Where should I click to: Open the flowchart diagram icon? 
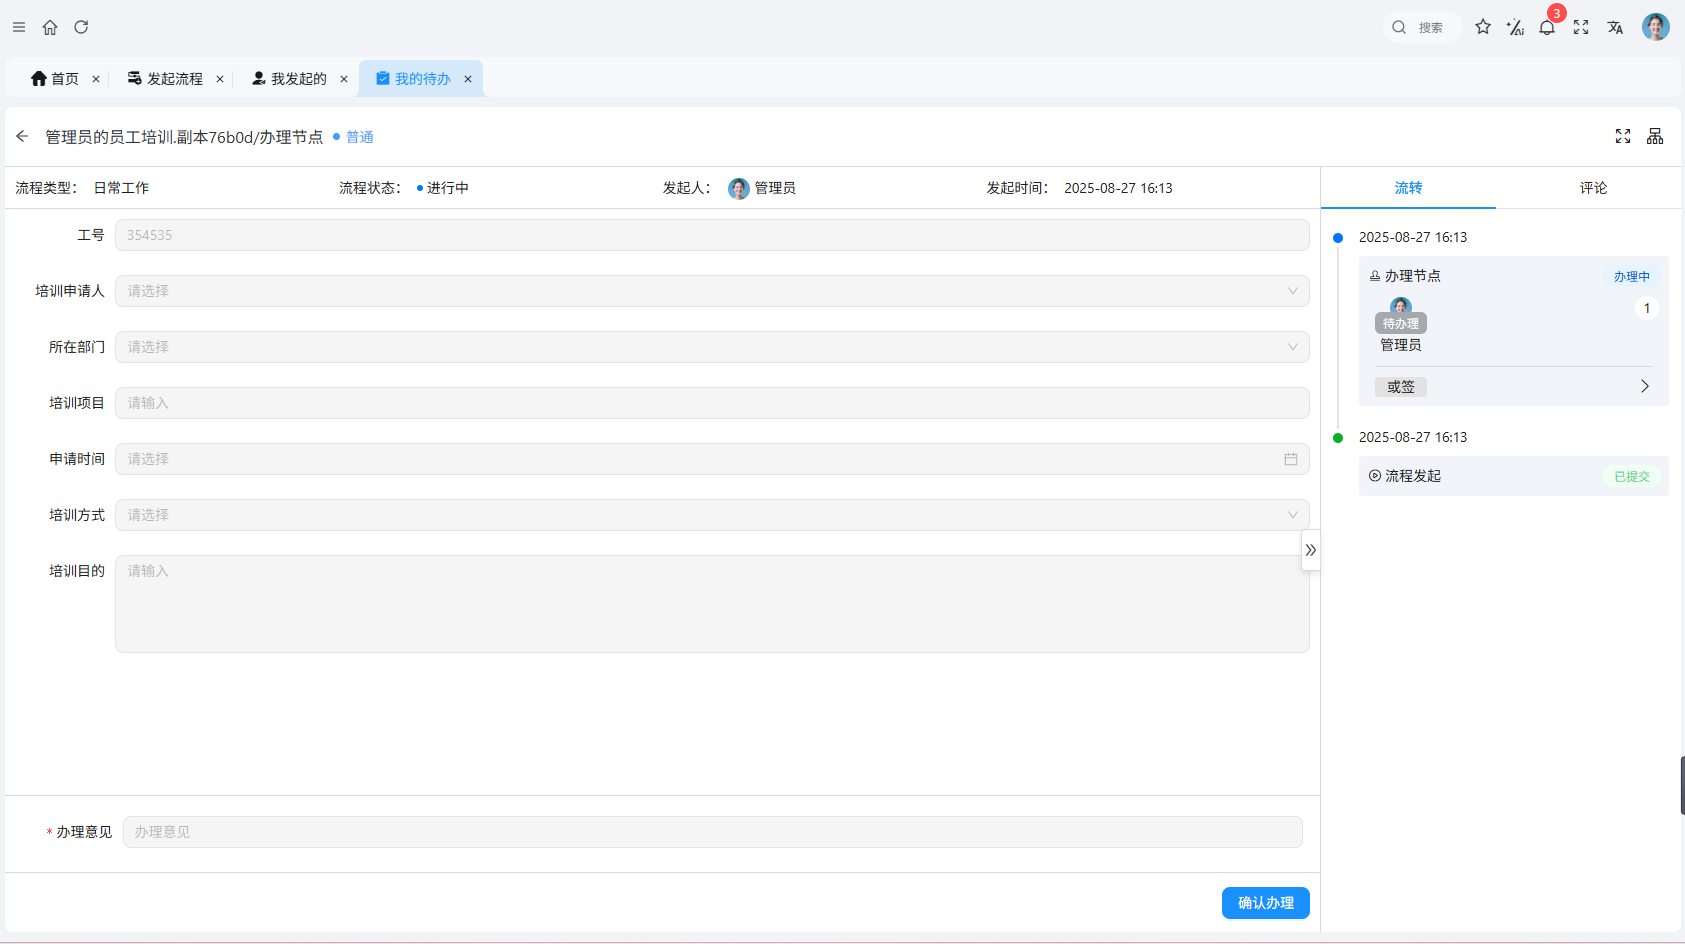tap(1655, 136)
